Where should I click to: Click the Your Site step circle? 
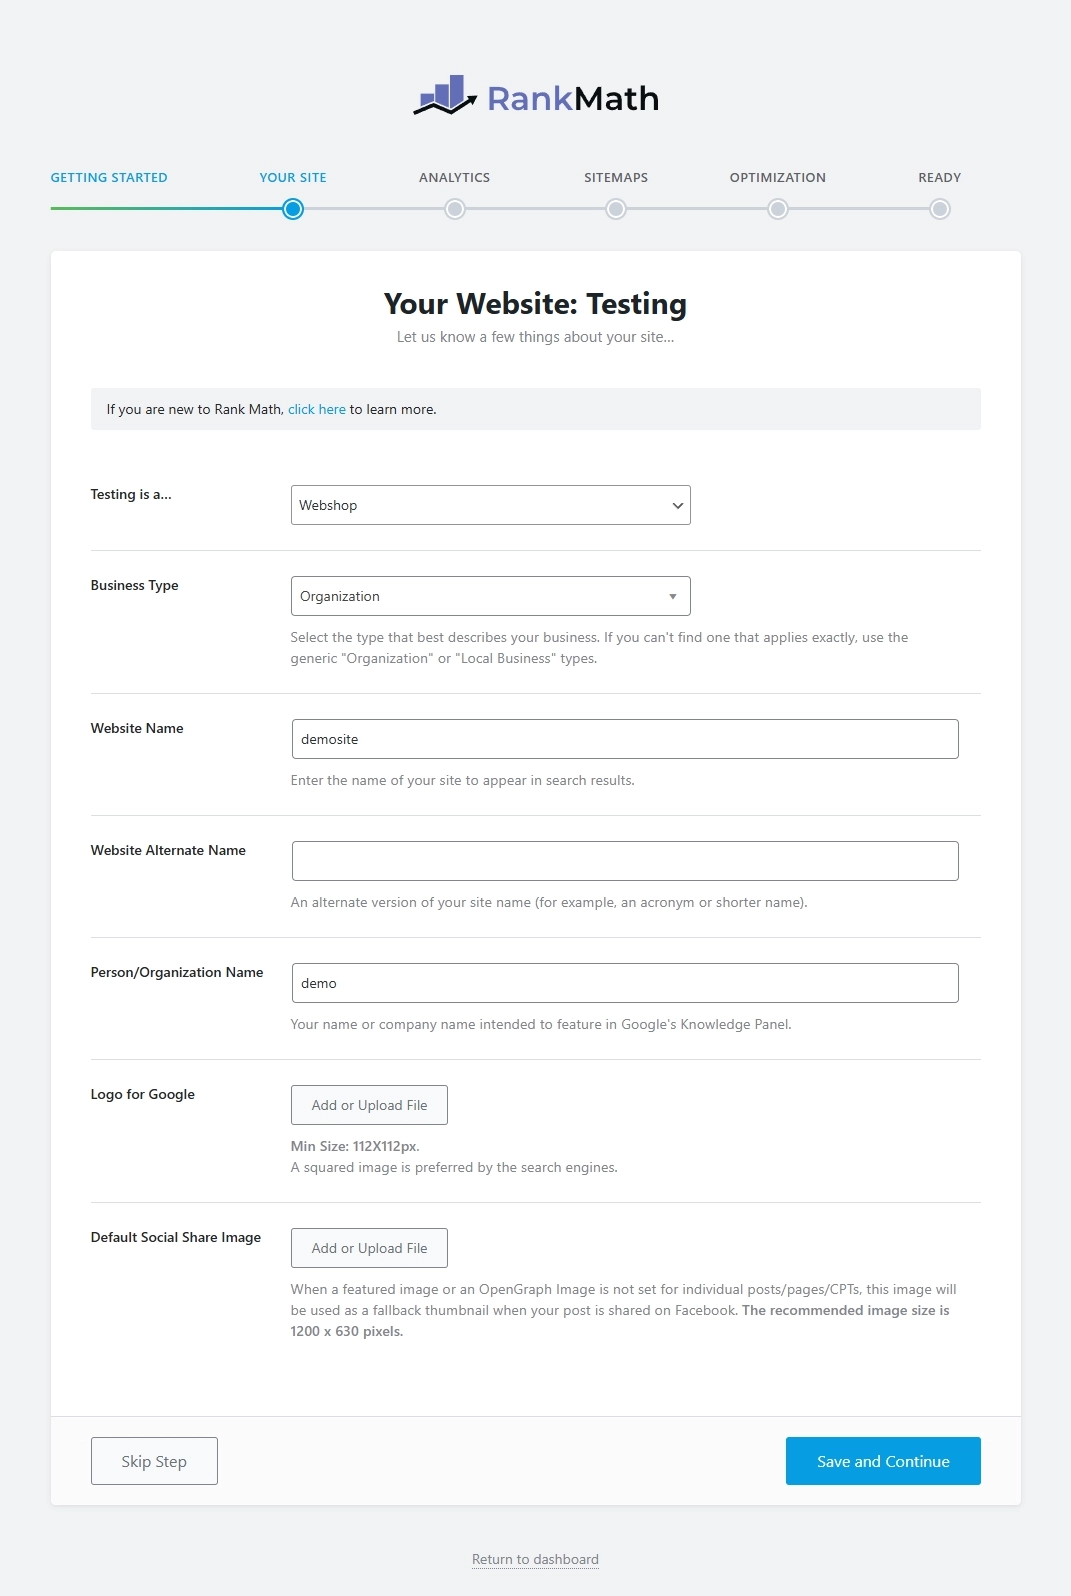(x=293, y=209)
